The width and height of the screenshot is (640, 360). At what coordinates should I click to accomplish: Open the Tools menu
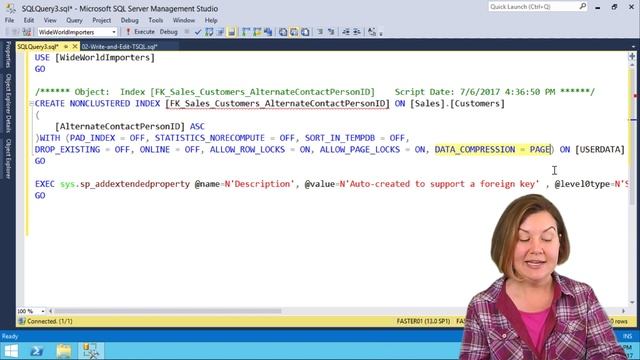(156, 20)
